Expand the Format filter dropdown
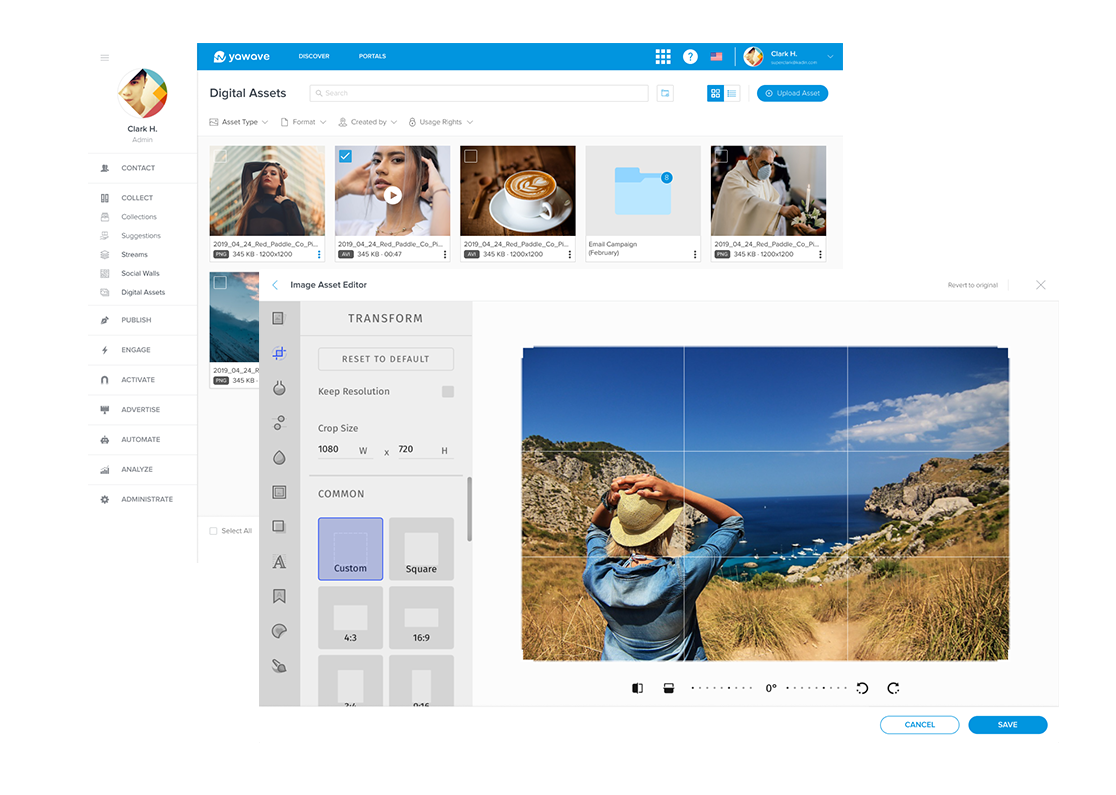 pyautogui.click(x=304, y=122)
